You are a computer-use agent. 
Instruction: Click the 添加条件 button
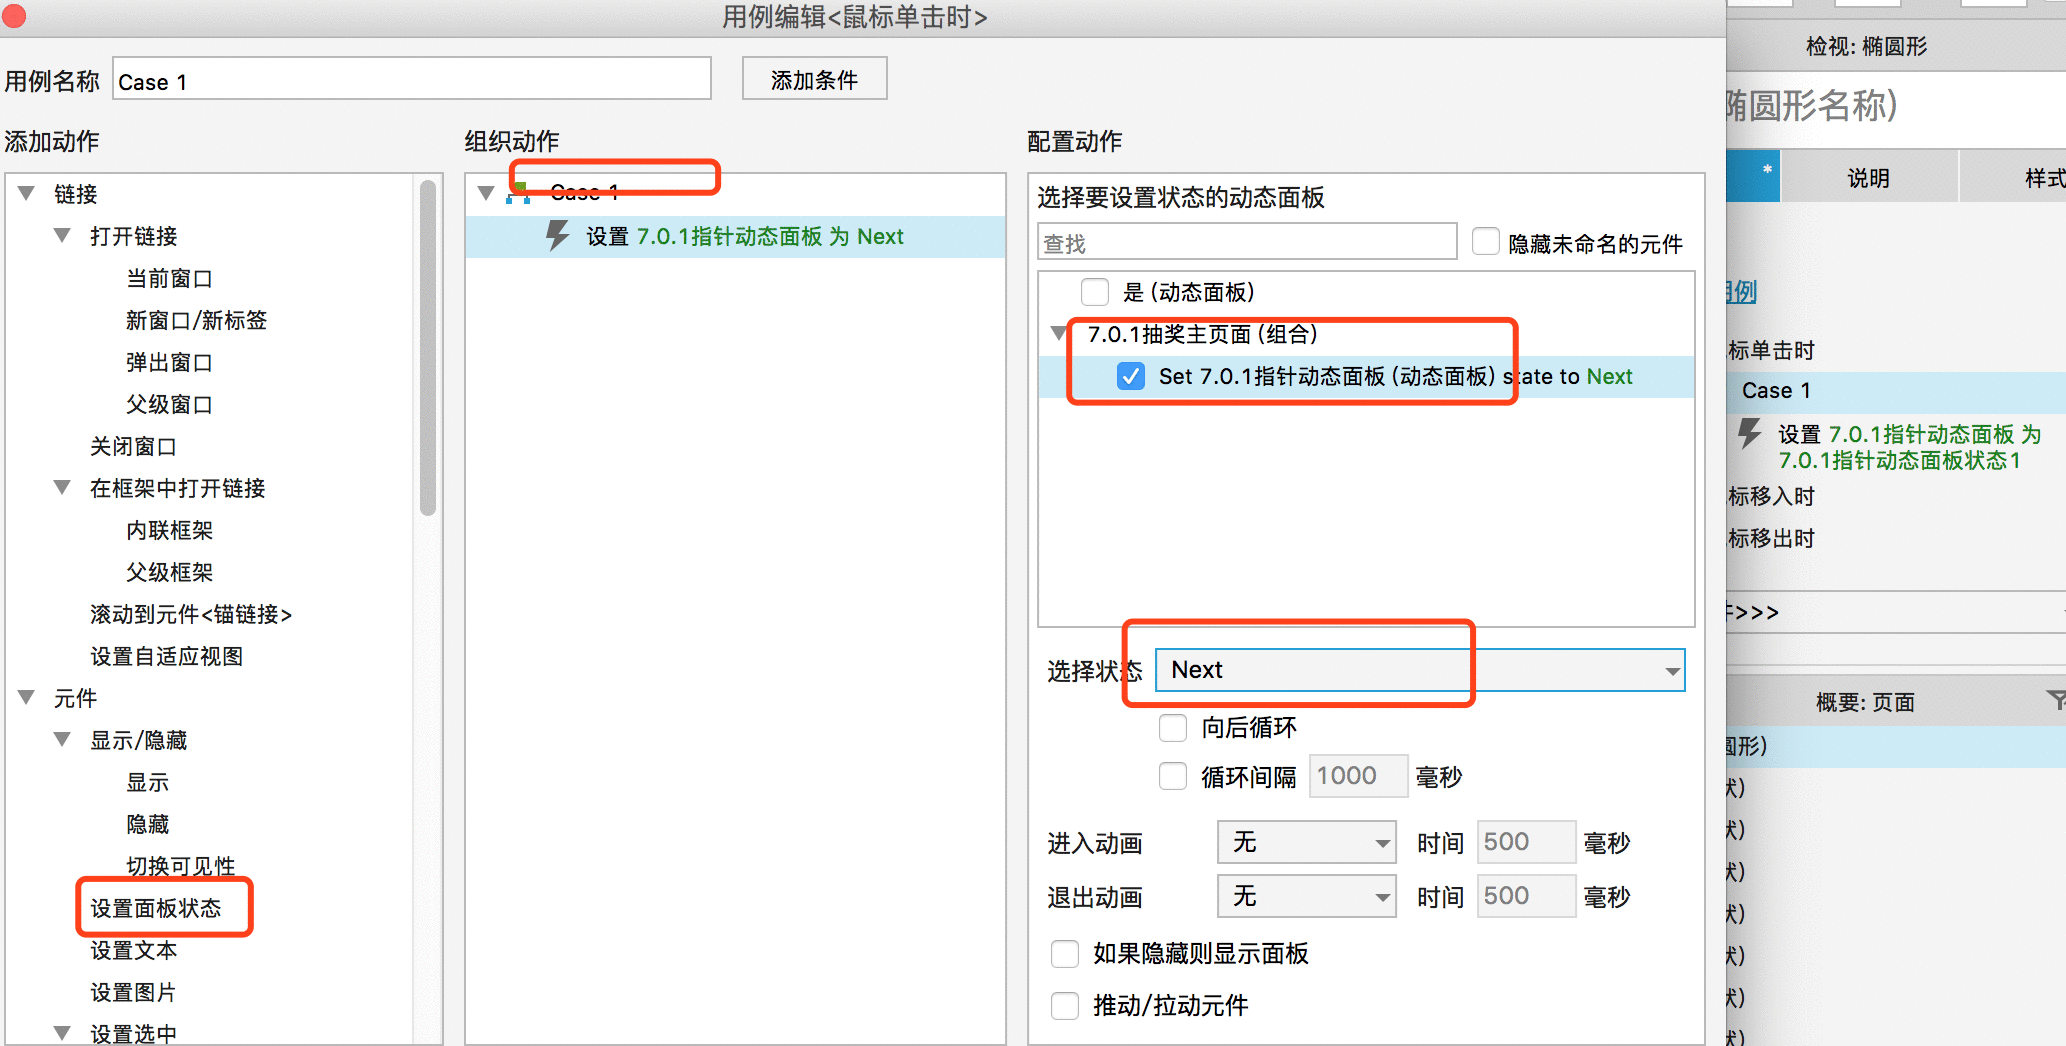(x=814, y=79)
